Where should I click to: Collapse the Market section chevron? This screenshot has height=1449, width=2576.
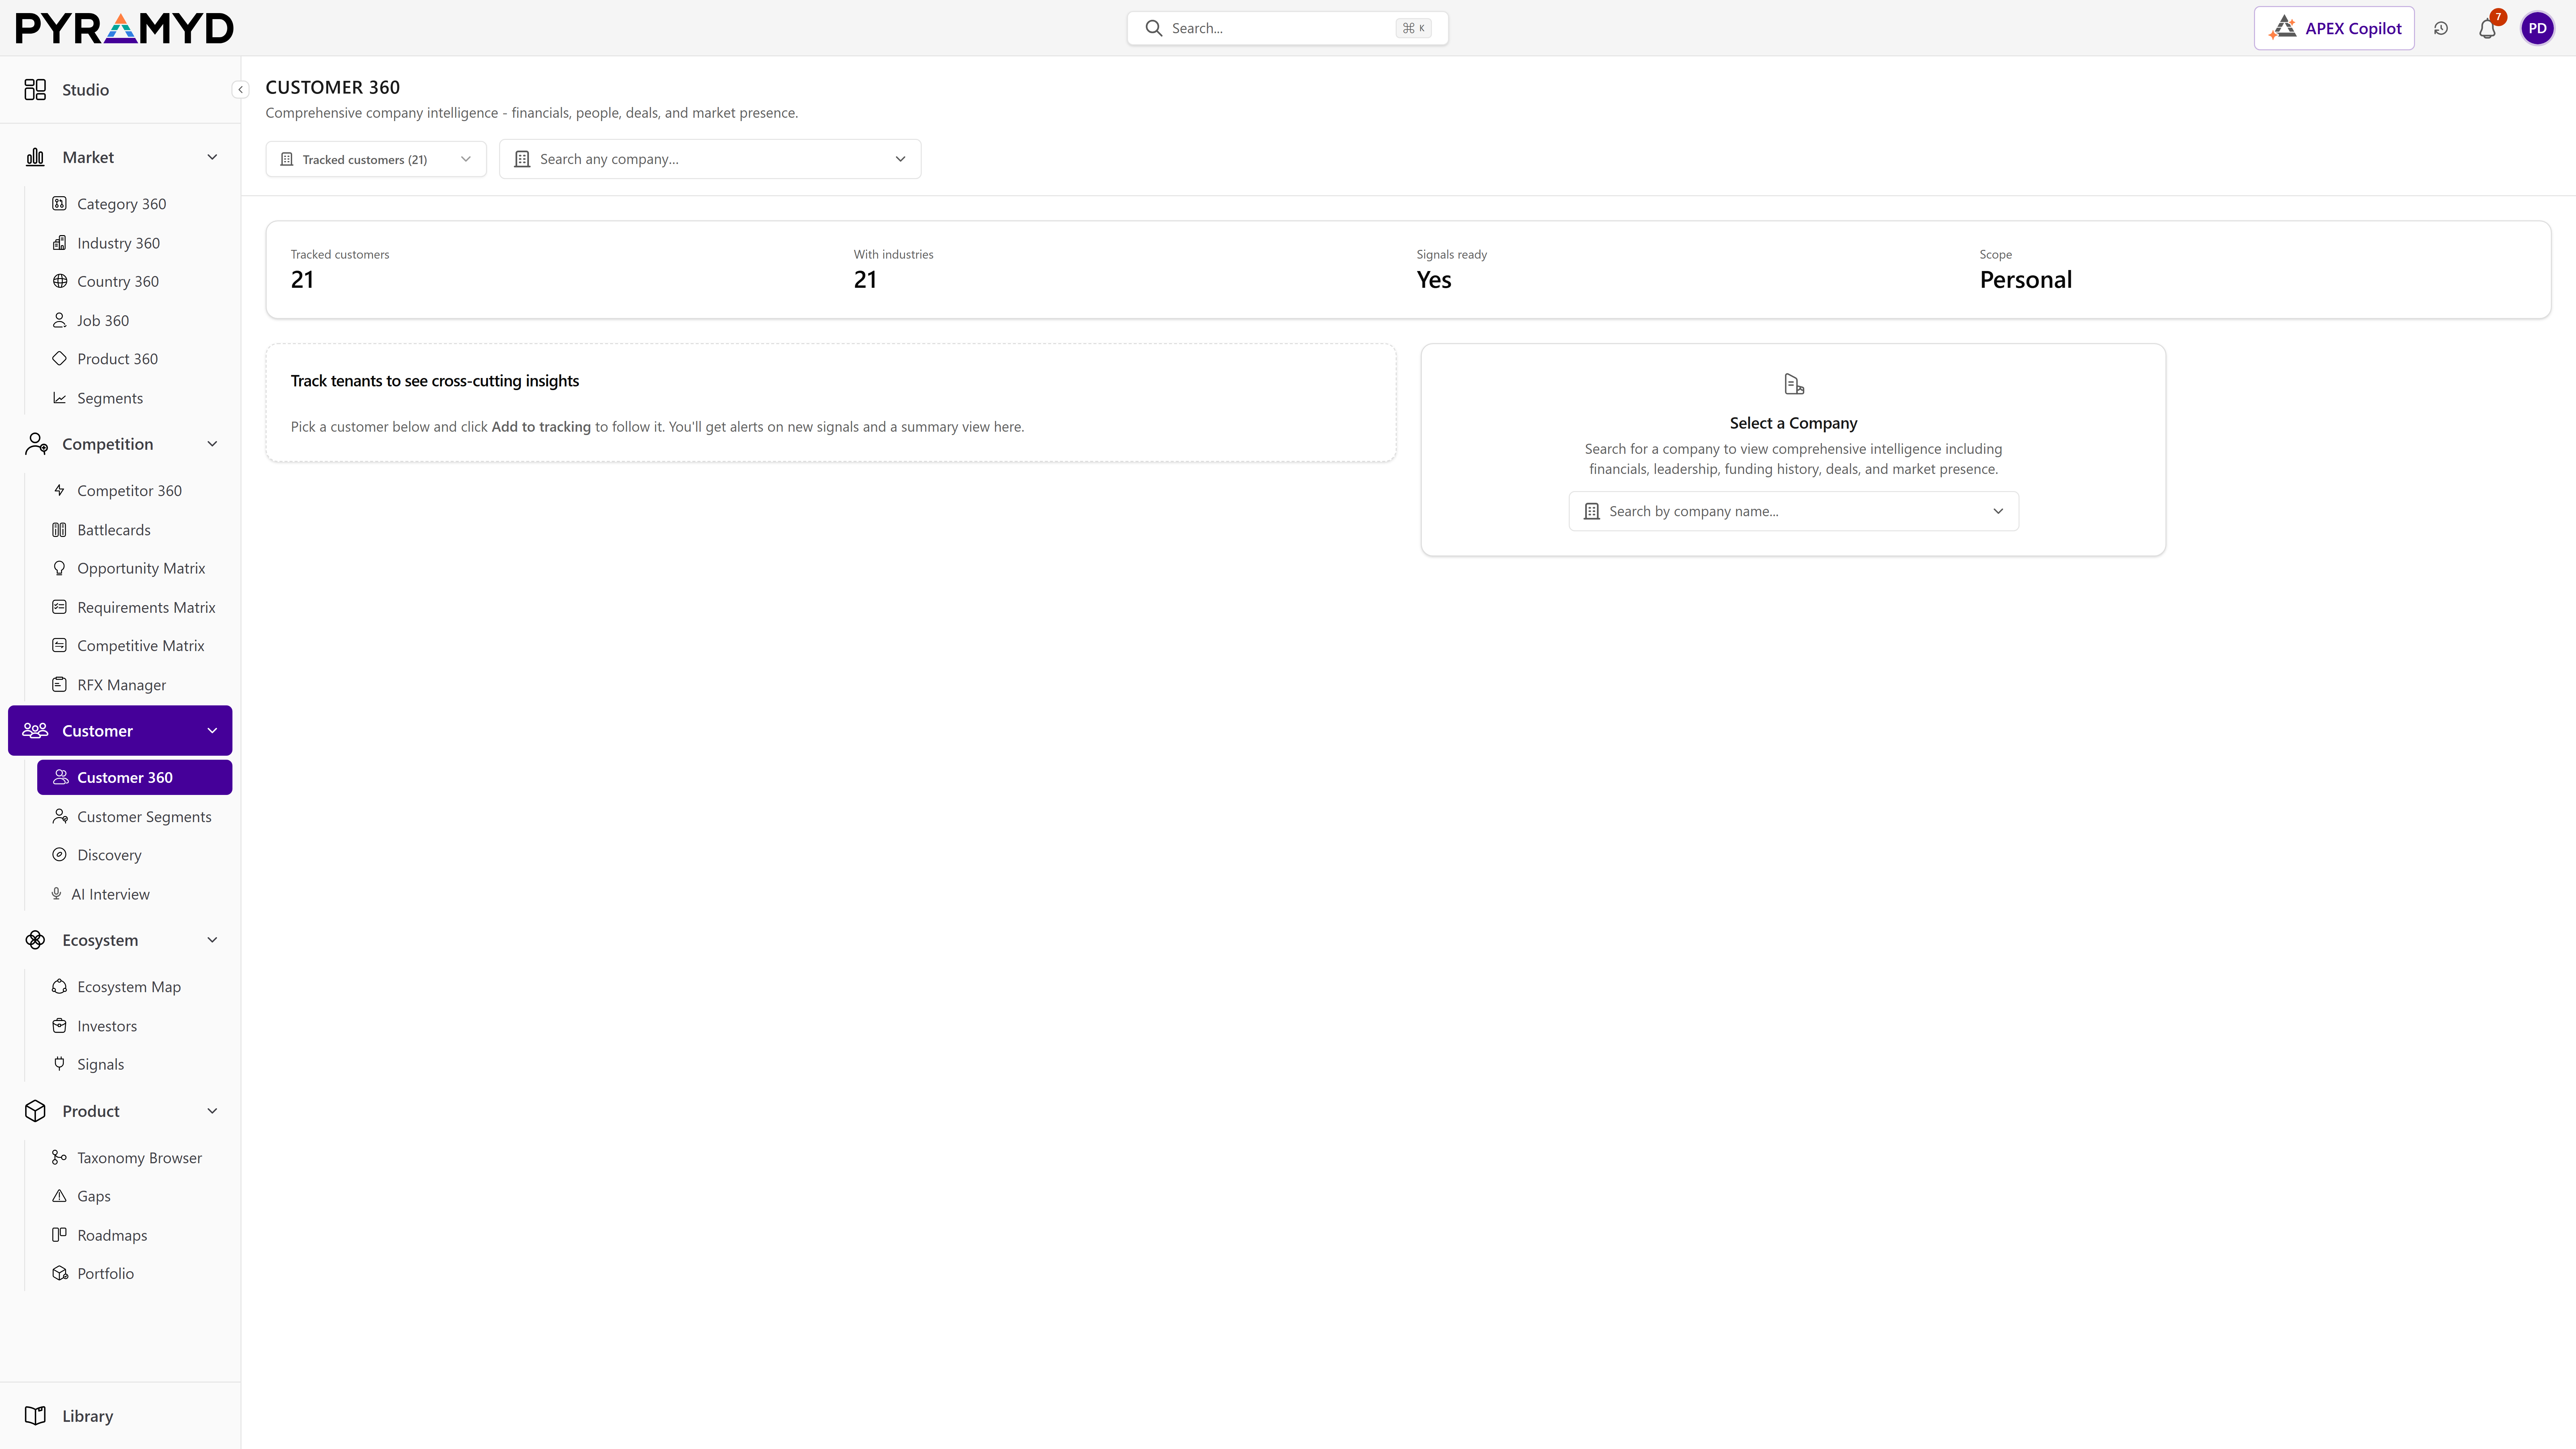click(x=212, y=157)
